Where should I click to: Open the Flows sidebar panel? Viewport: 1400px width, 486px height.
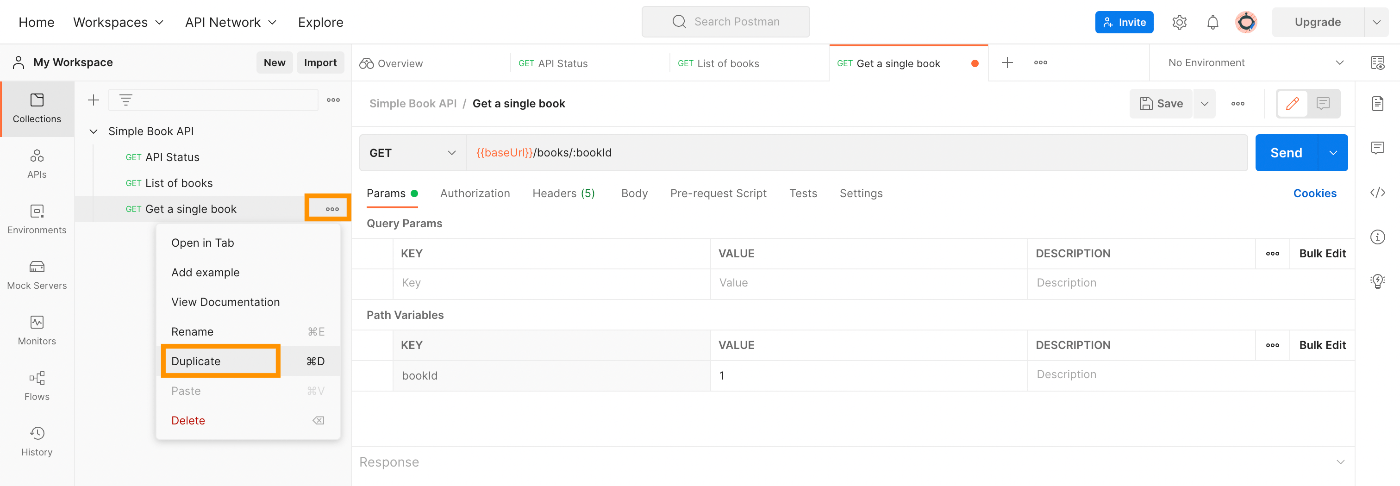point(37,386)
